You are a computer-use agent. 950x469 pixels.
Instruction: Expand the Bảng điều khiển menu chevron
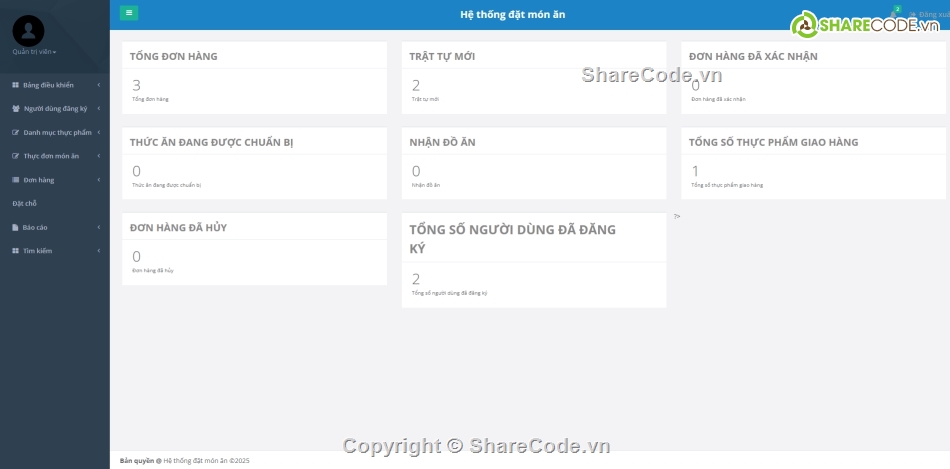pyautogui.click(x=98, y=85)
